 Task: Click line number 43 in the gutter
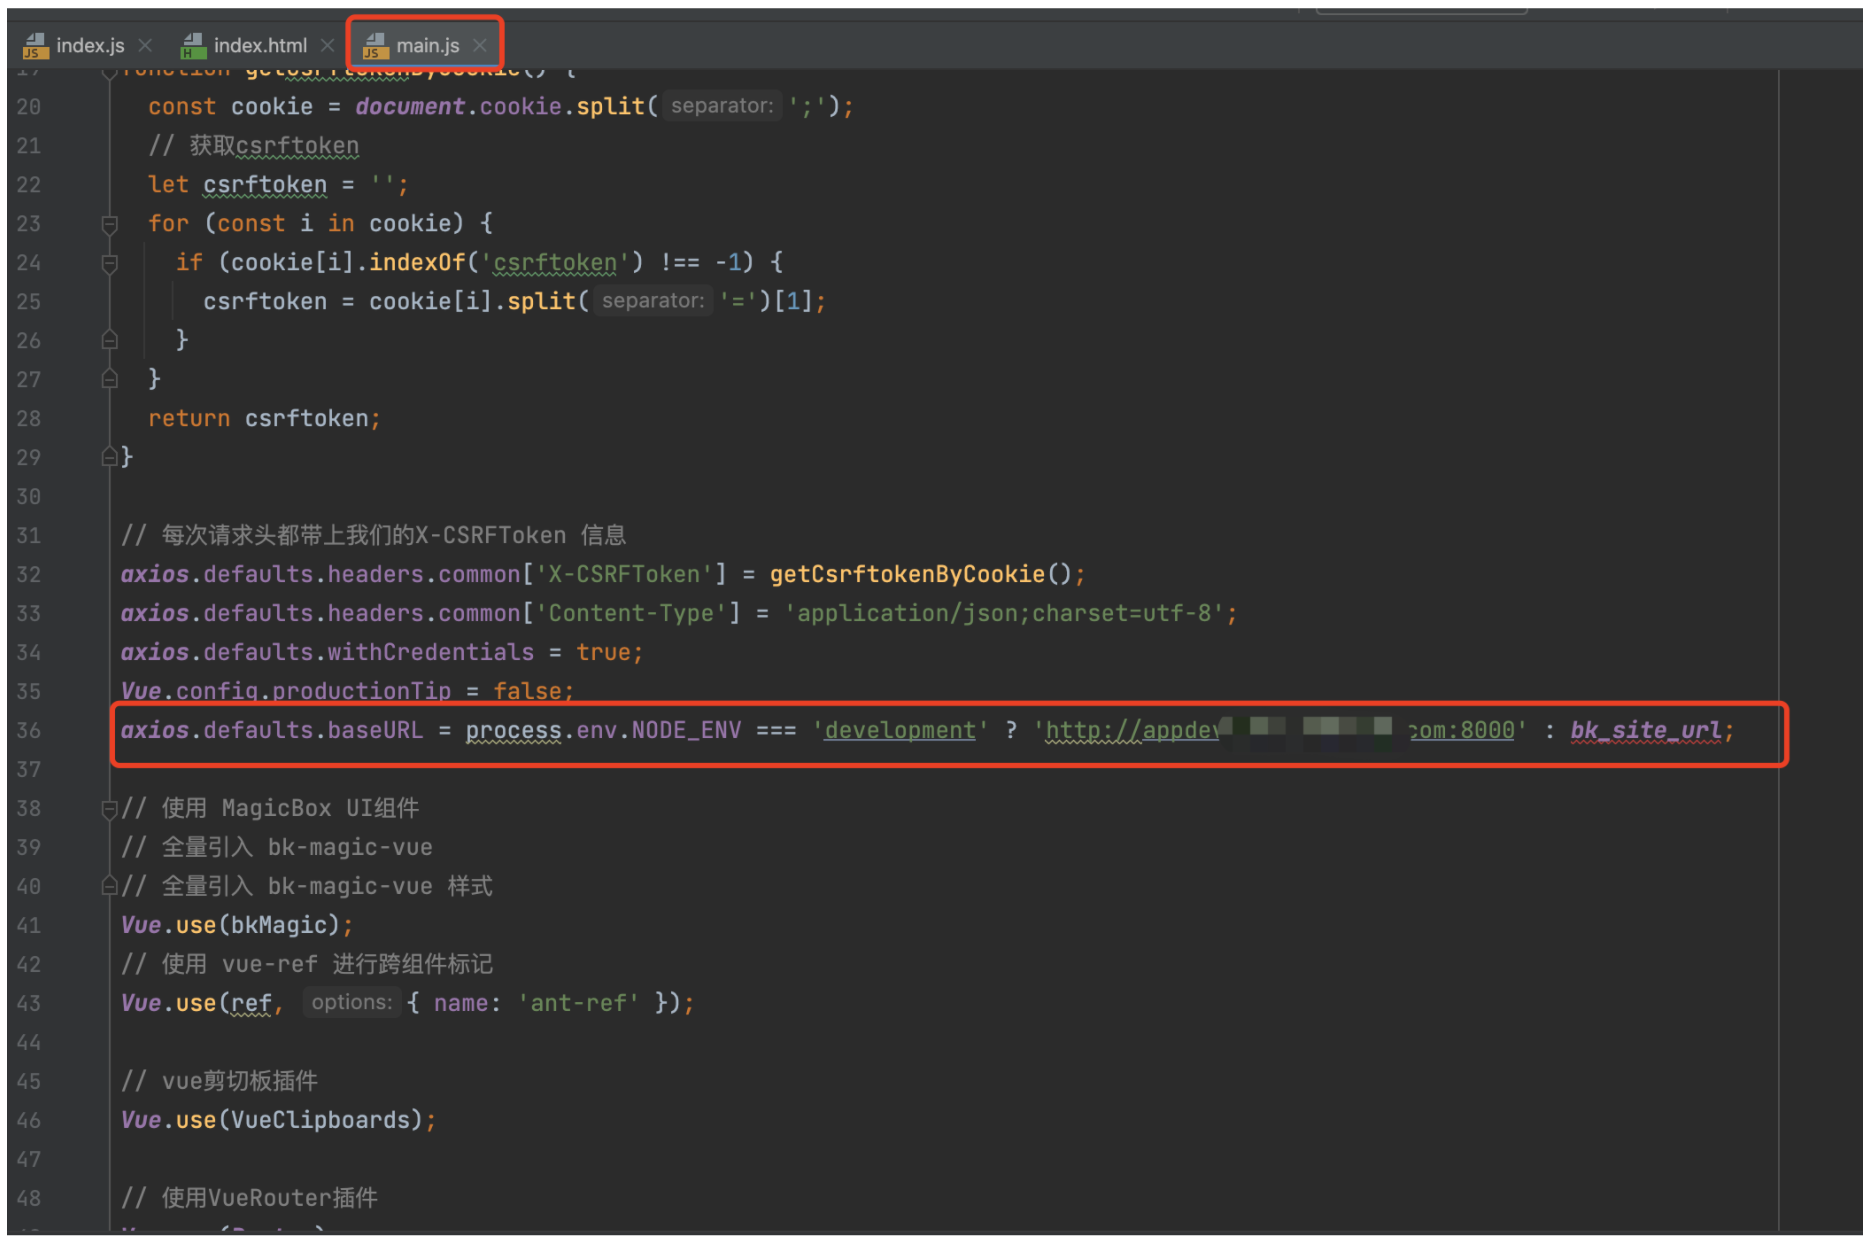coord(29,1004)
